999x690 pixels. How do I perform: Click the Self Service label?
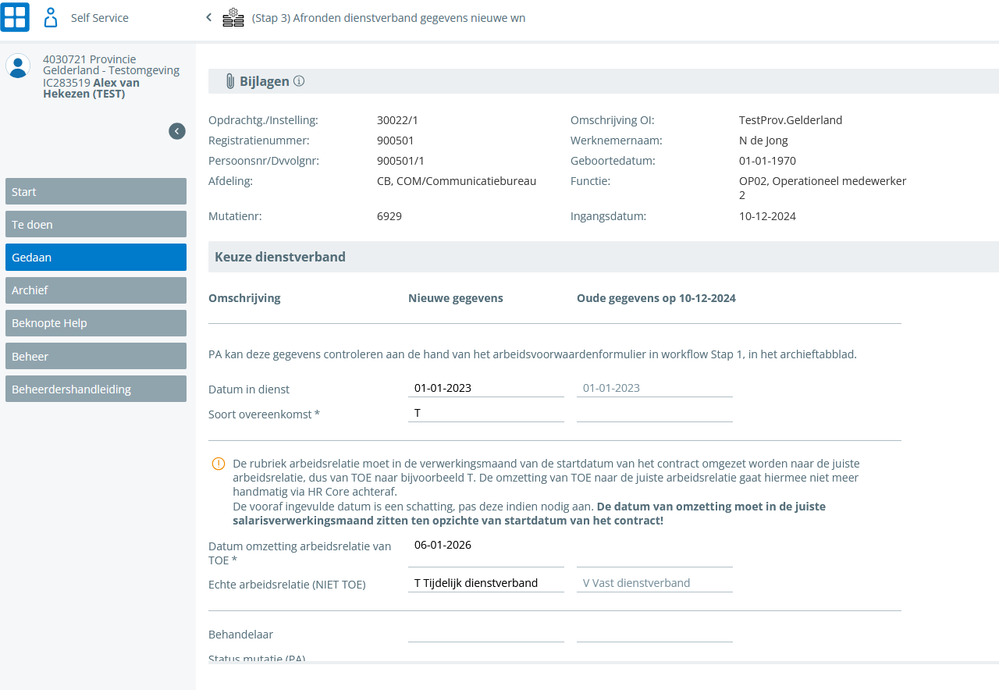[99, 18]
